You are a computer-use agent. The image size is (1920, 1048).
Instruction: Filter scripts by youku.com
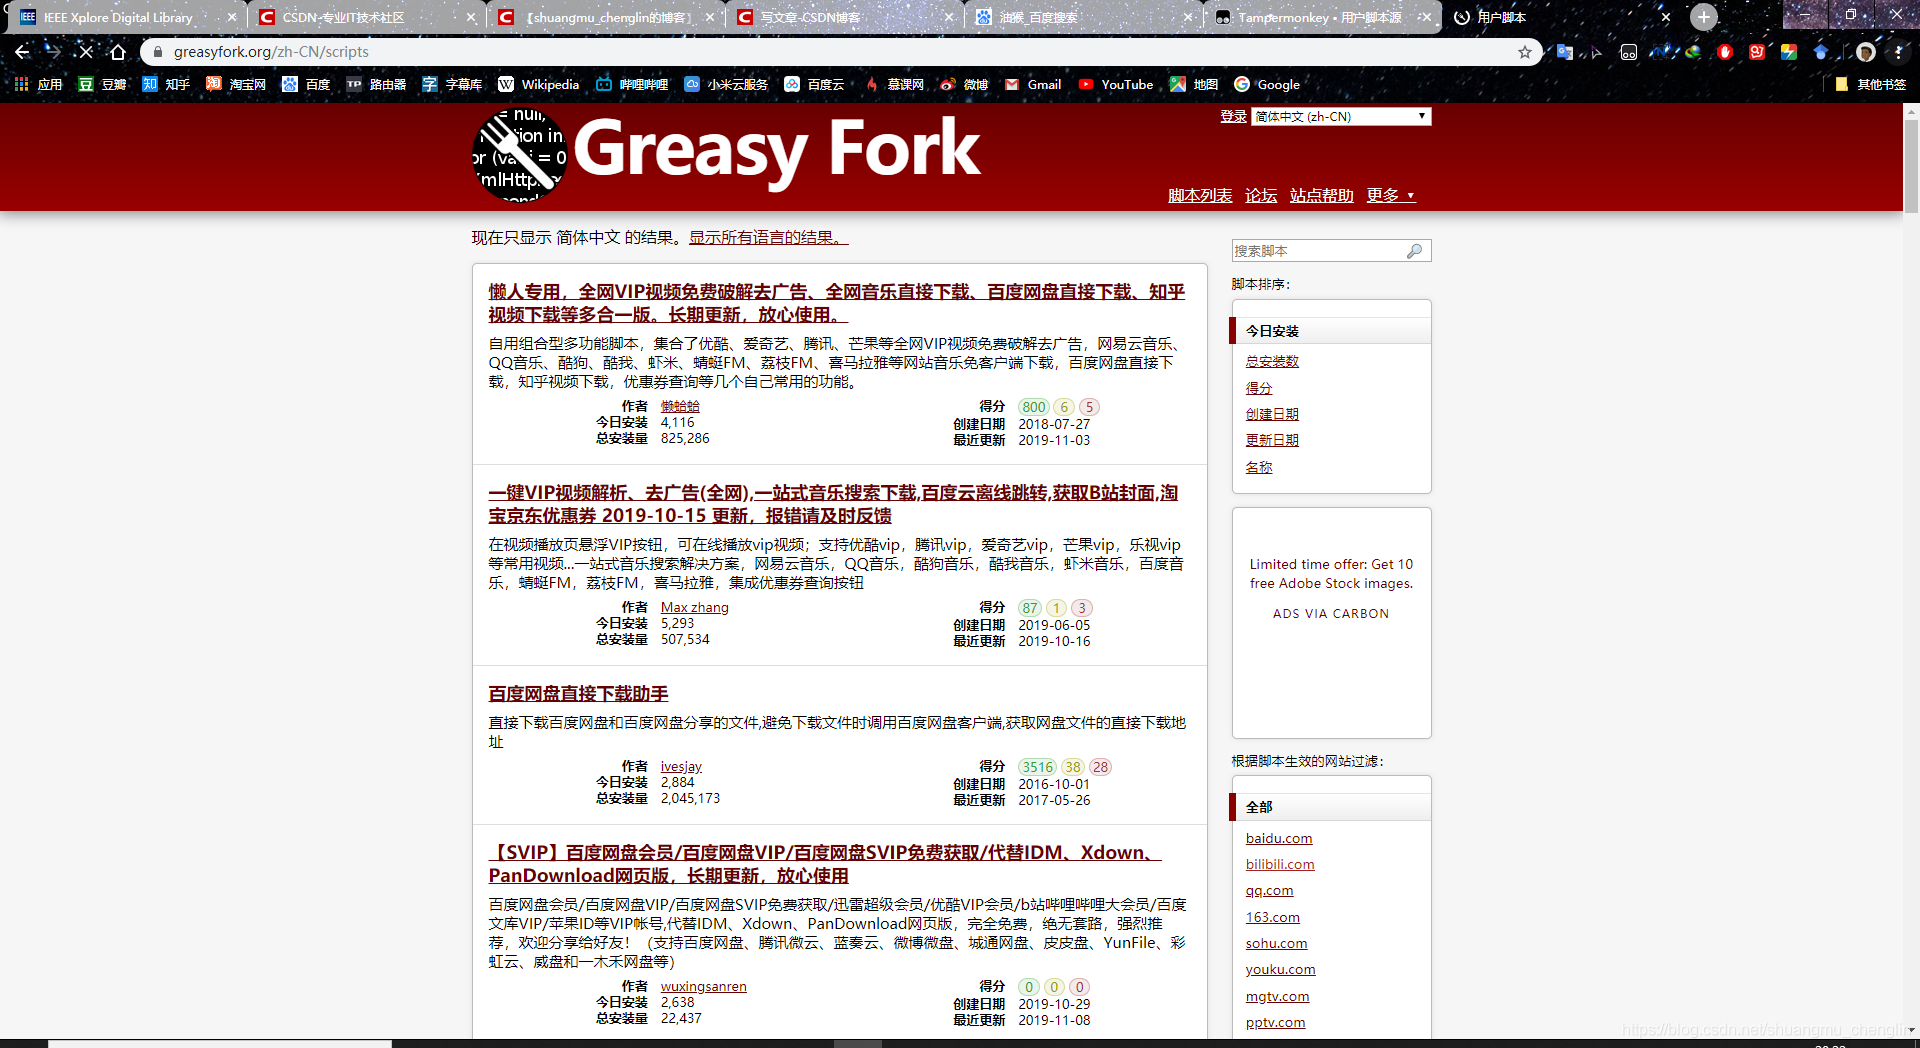pyautogui.click(x=1280, y=970)
